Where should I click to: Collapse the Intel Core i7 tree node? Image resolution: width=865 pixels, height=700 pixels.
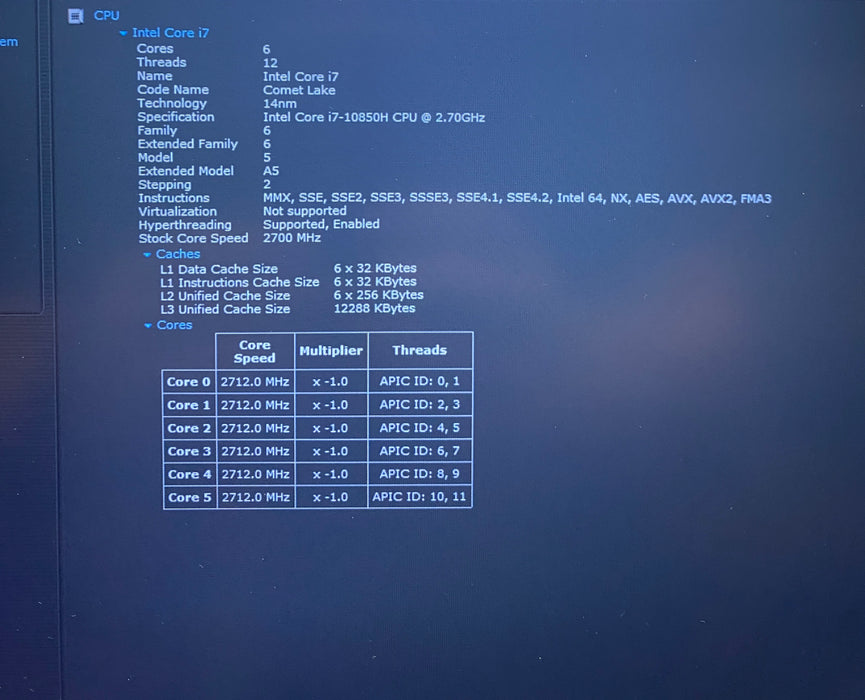coord(123,33)
